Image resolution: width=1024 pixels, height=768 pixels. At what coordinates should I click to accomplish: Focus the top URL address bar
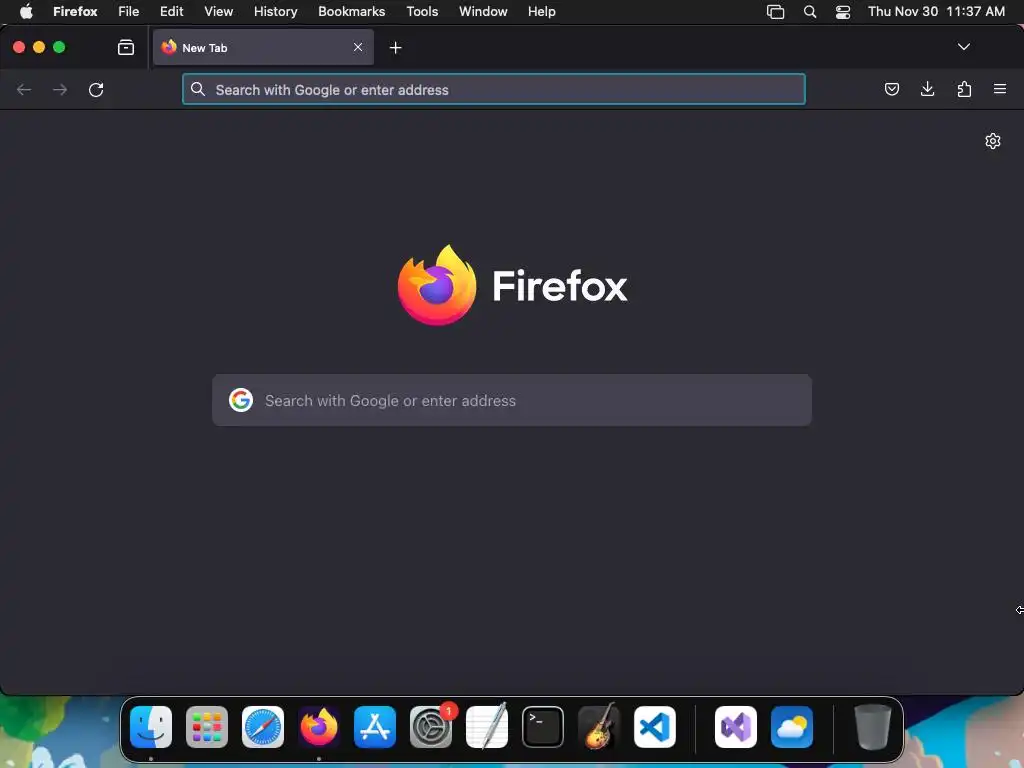494,89
